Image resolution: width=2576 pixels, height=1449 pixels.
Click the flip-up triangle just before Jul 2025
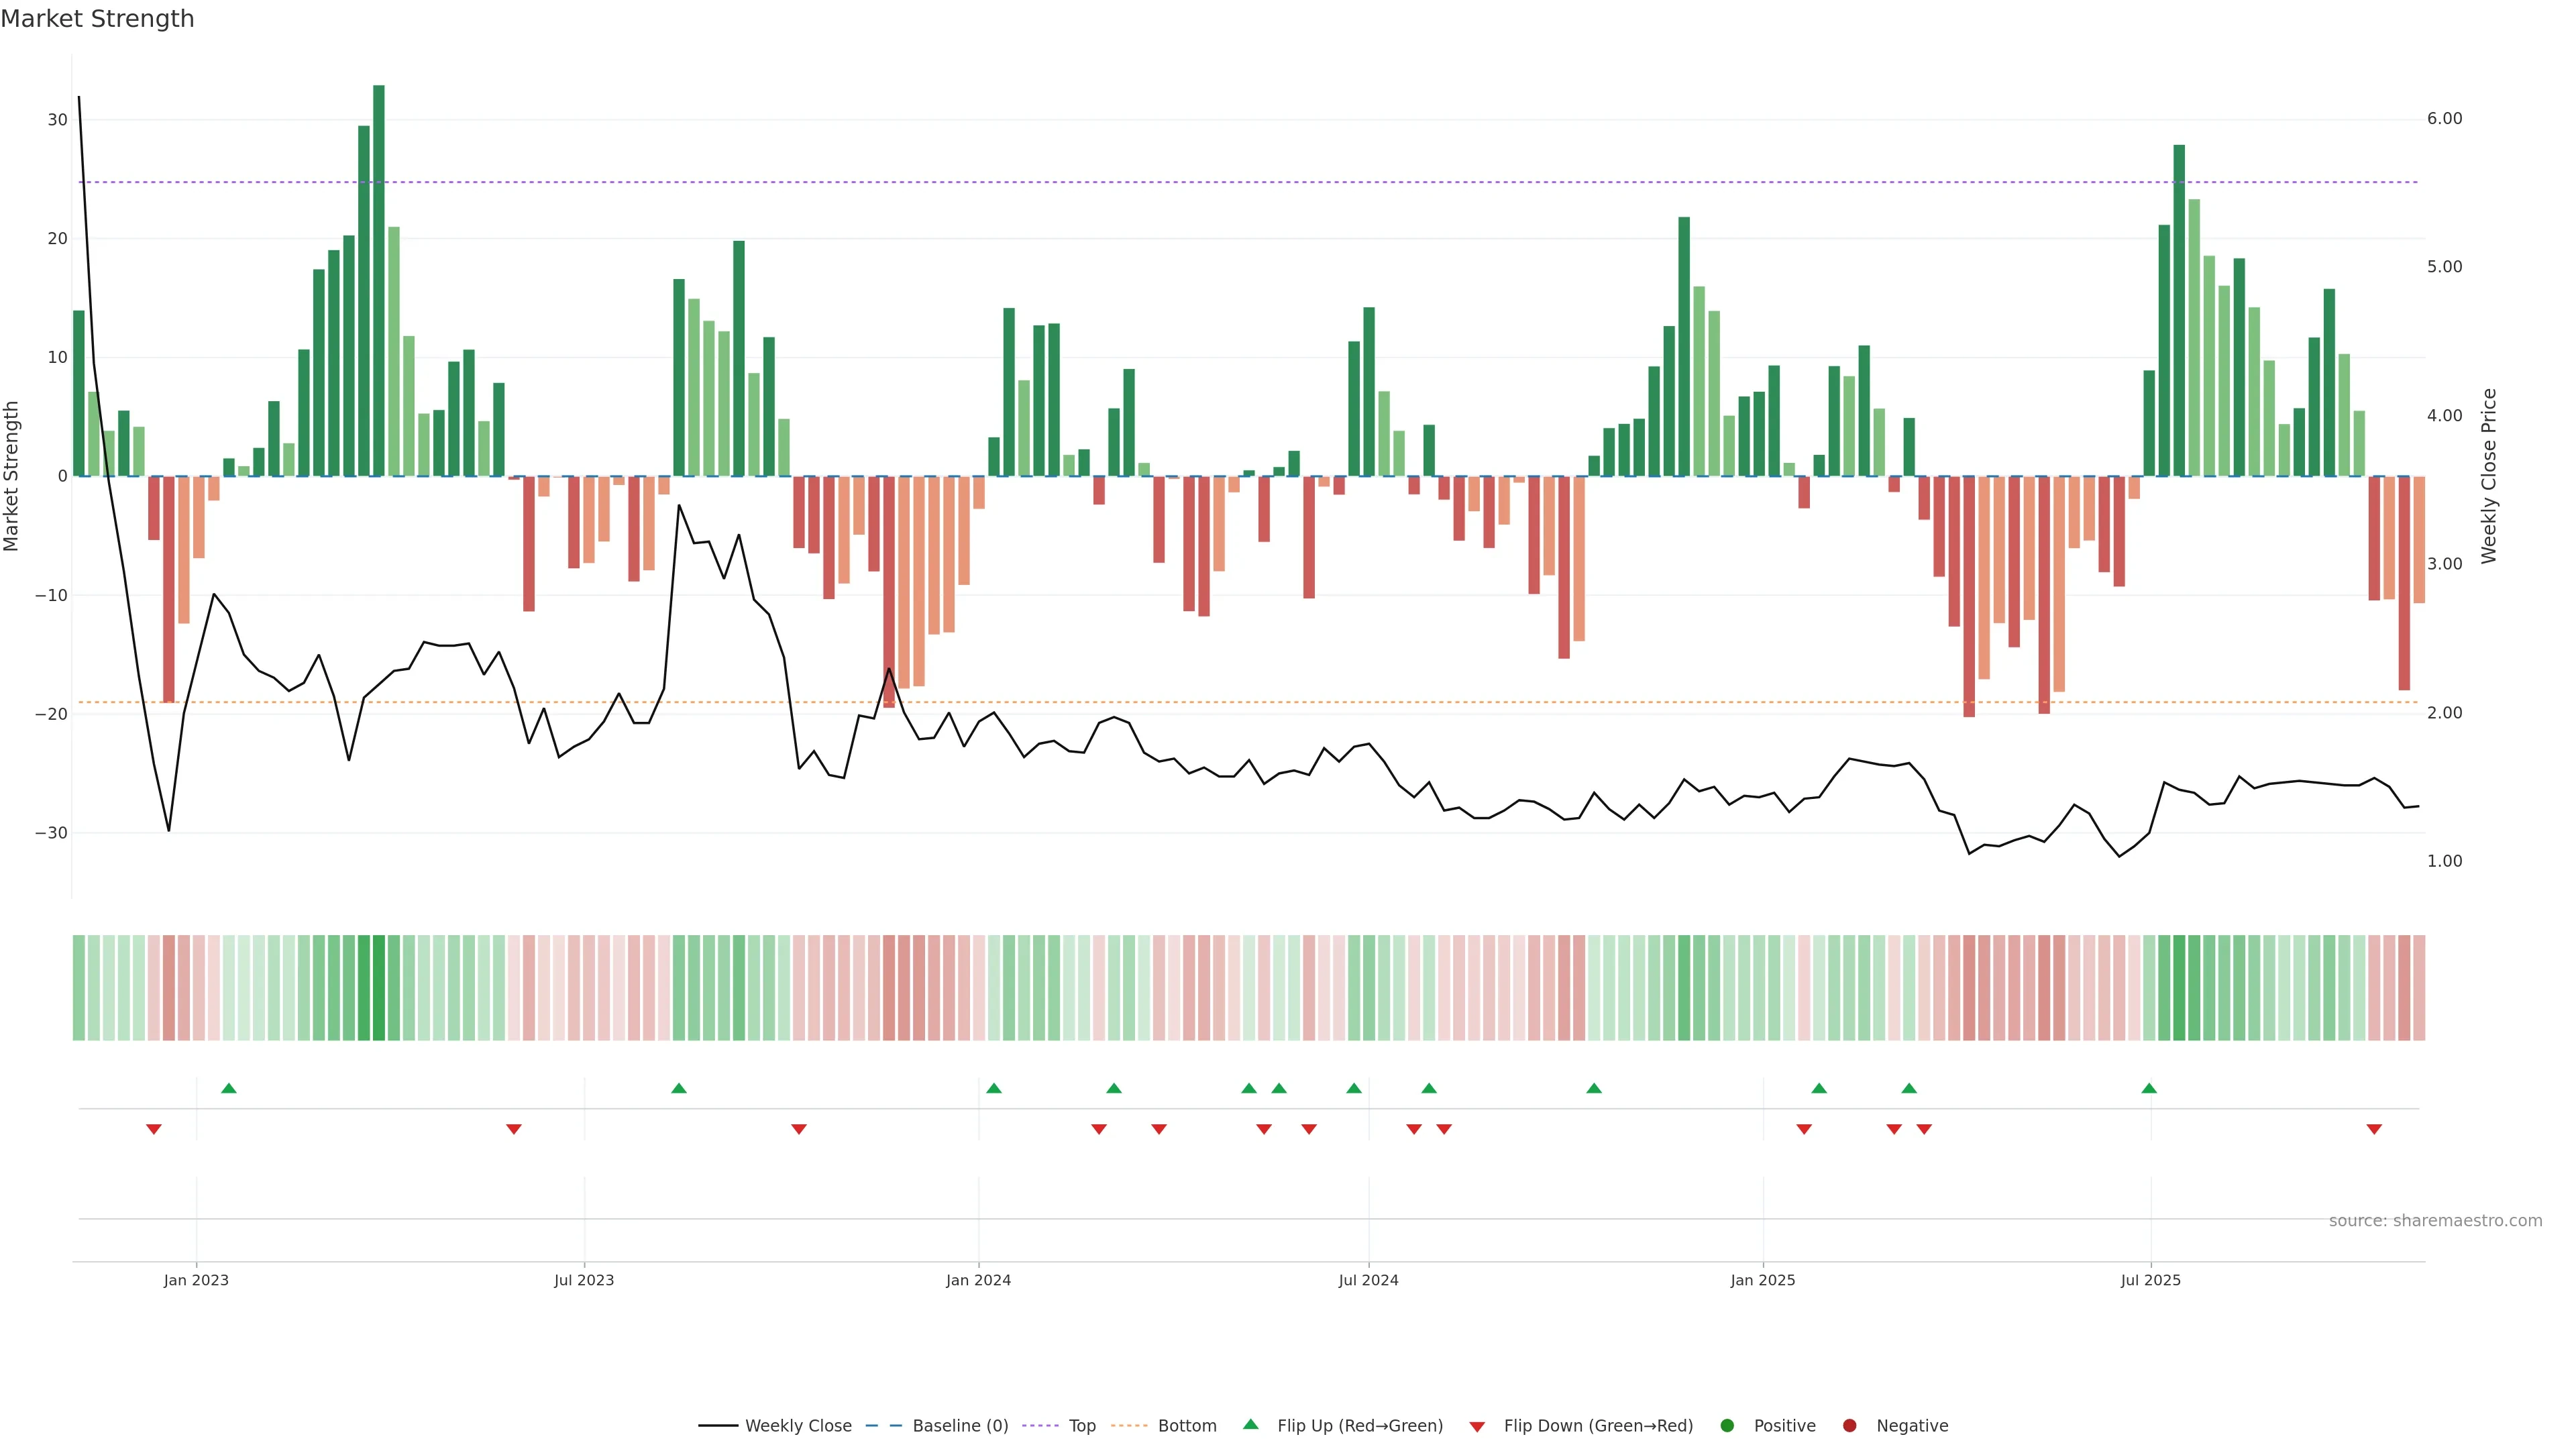(2149, 1088)
